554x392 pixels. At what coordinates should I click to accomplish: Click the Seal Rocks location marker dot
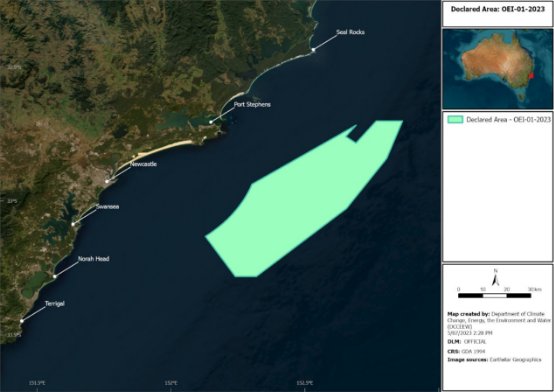pos(313,50)
